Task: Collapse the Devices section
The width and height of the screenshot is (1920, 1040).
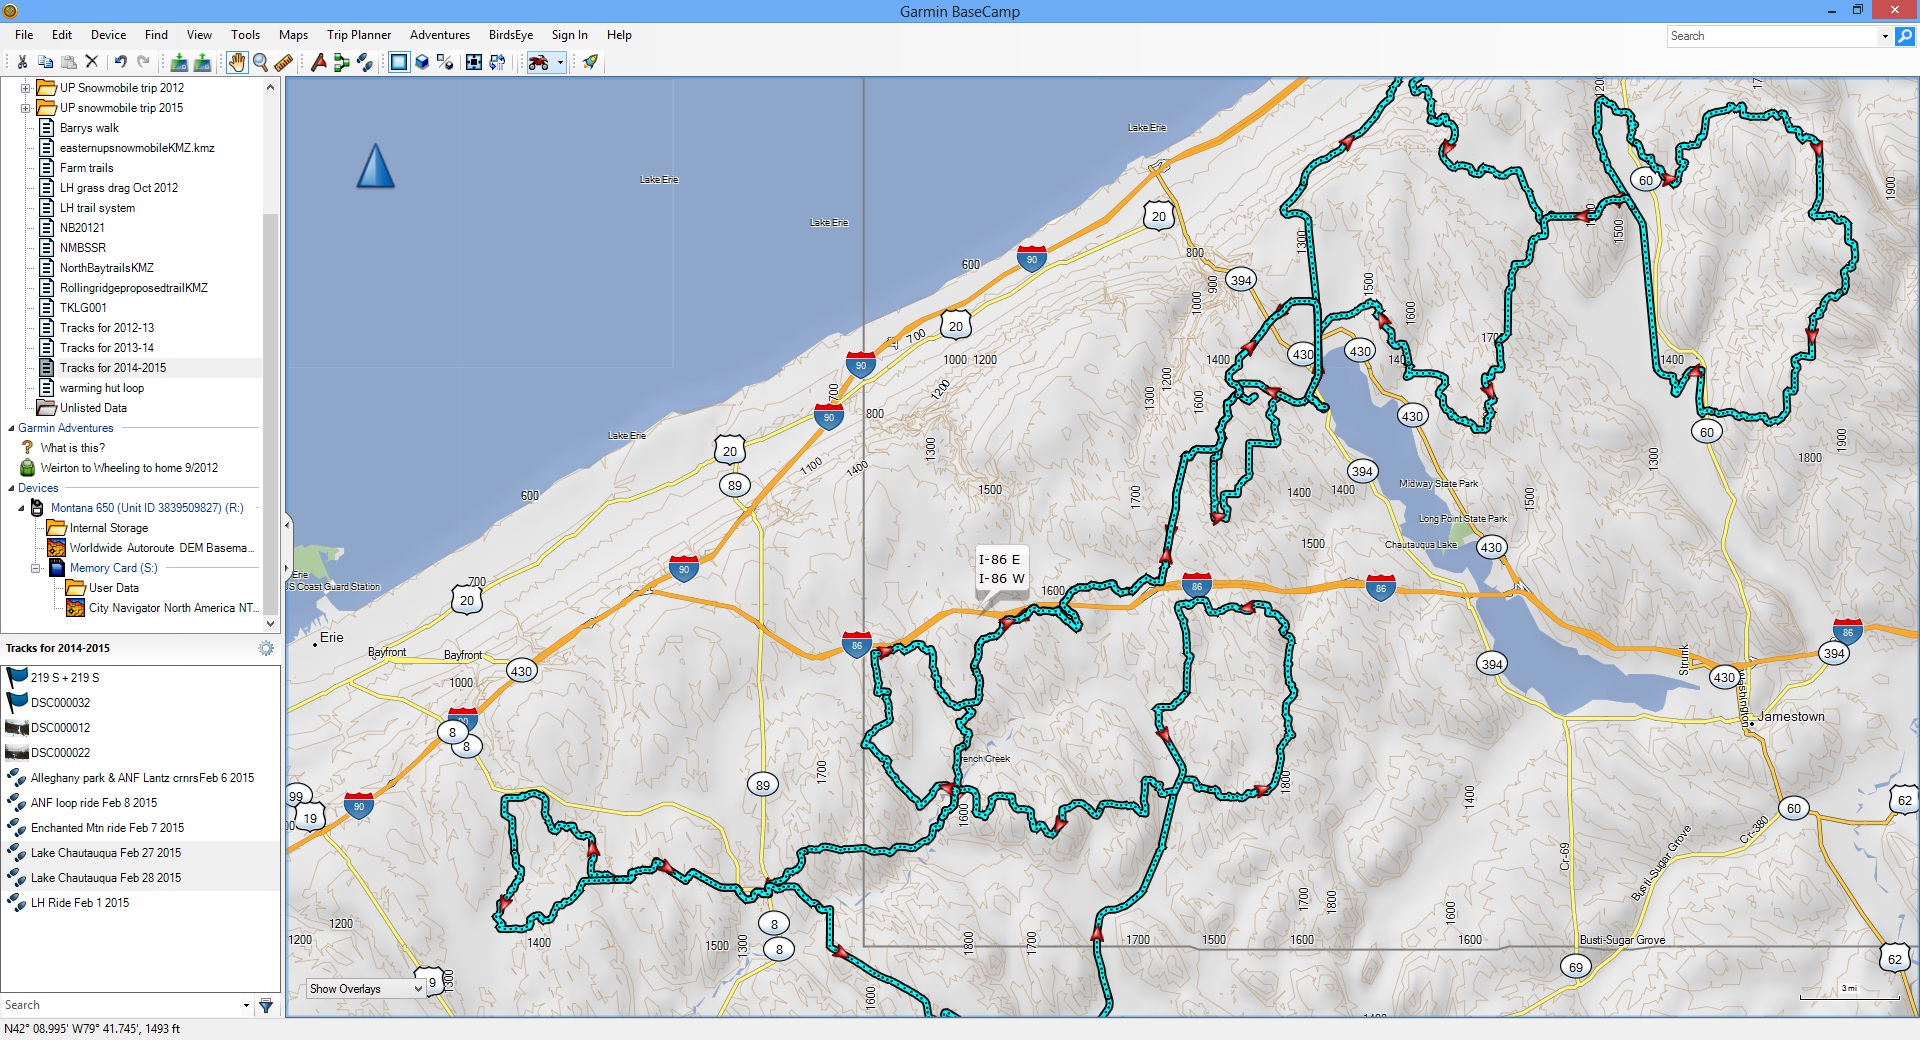Action: click(x=11, y=488)
